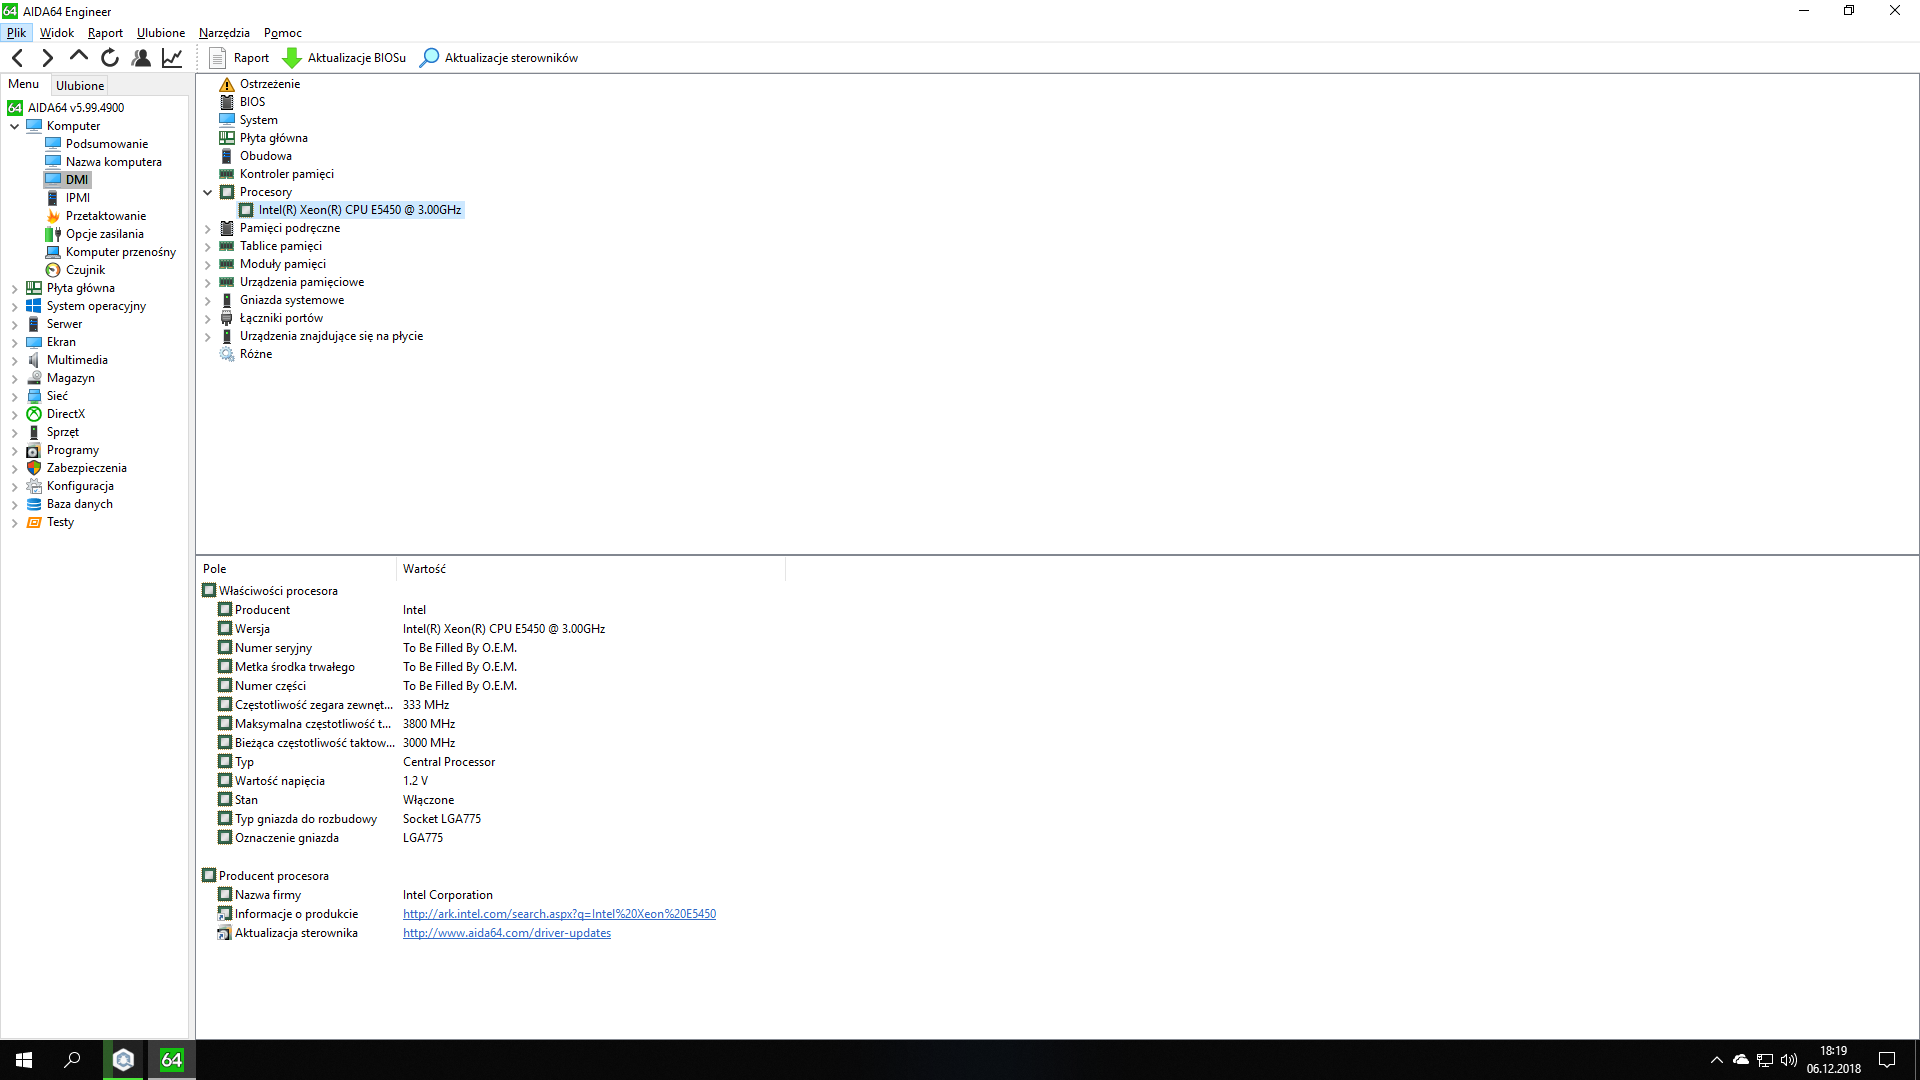Select Nazwa komputera in sidebar
The image size is (1920, 1080).
[114, 162]
